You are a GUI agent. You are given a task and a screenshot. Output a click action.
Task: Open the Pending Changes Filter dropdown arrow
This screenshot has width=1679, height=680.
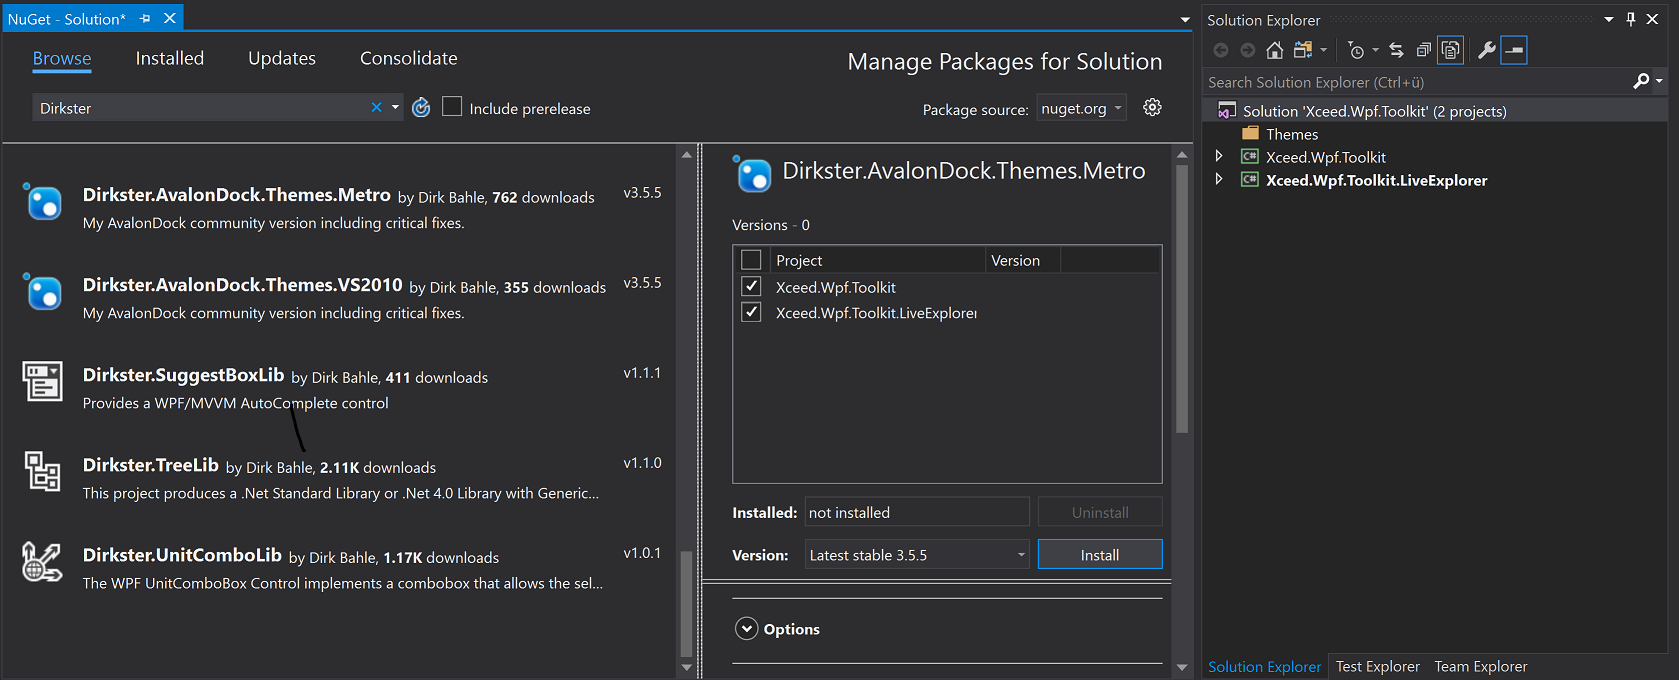tap(1375, 50)
